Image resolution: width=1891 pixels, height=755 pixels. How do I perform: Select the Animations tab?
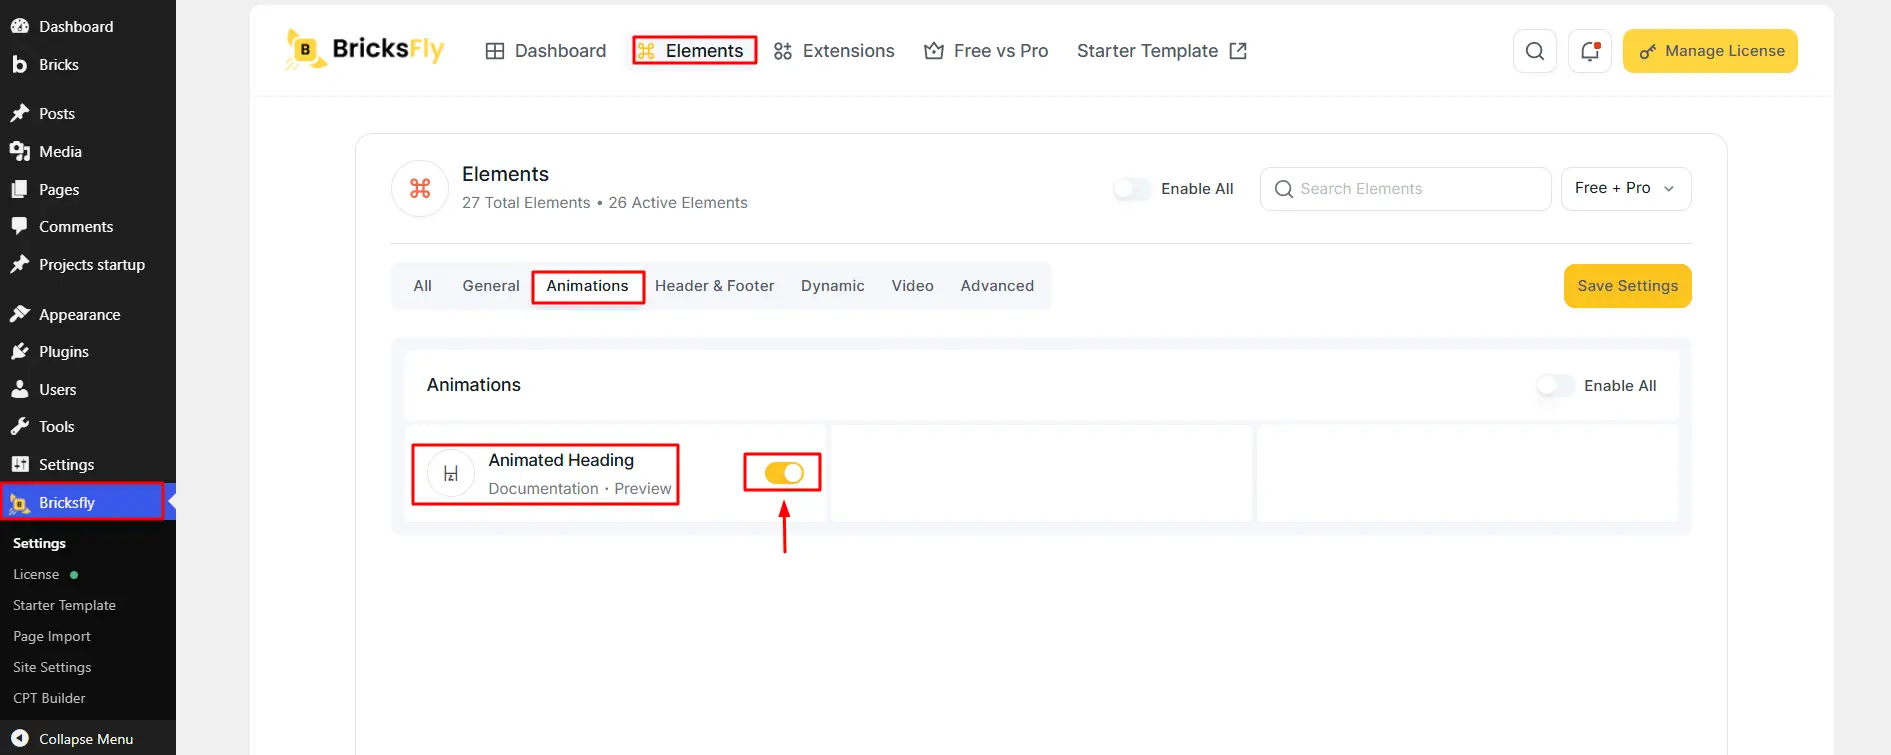pos(588,286)
